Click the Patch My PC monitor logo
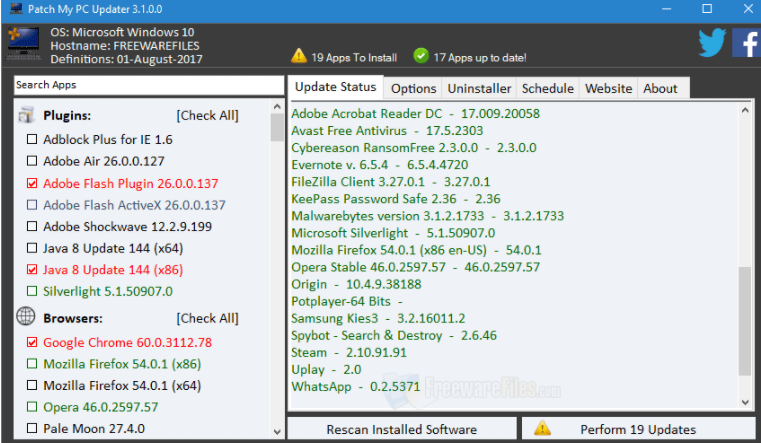 [x=23, y=44]
